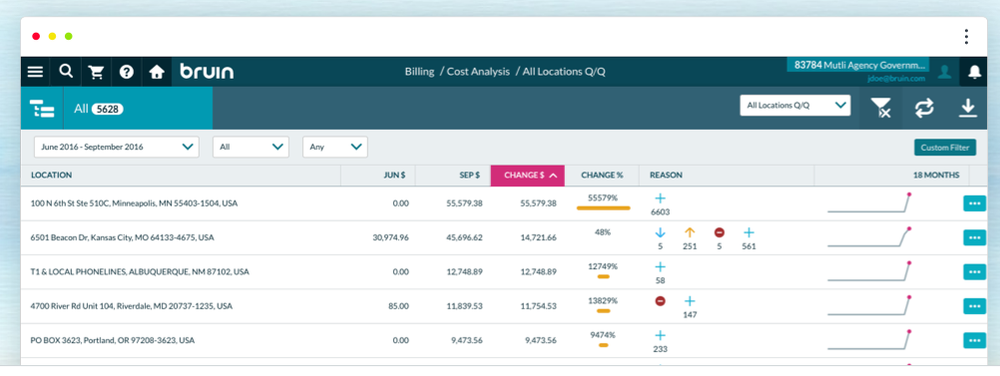This screenshot has height=376, width=1000.
Task: Open the shopping cart icon
Action: click(x=96, y=72)
